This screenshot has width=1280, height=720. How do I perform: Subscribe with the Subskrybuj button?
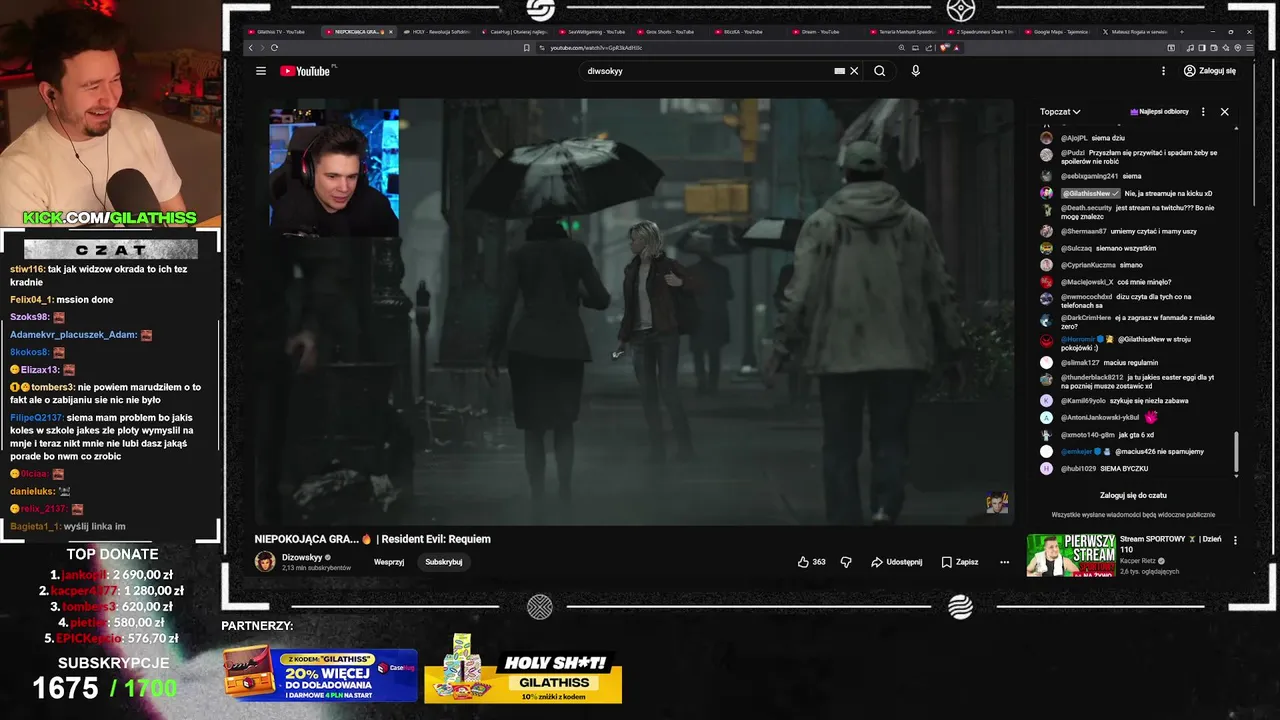[444, 562]
